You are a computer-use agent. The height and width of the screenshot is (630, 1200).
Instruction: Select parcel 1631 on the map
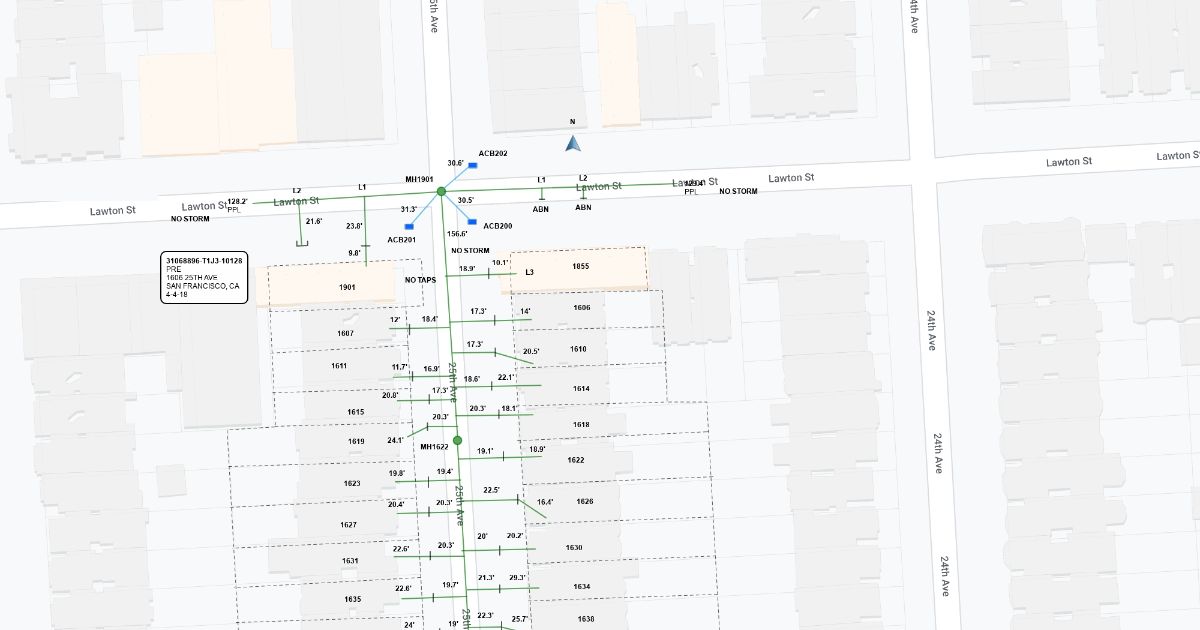[350, 561]
